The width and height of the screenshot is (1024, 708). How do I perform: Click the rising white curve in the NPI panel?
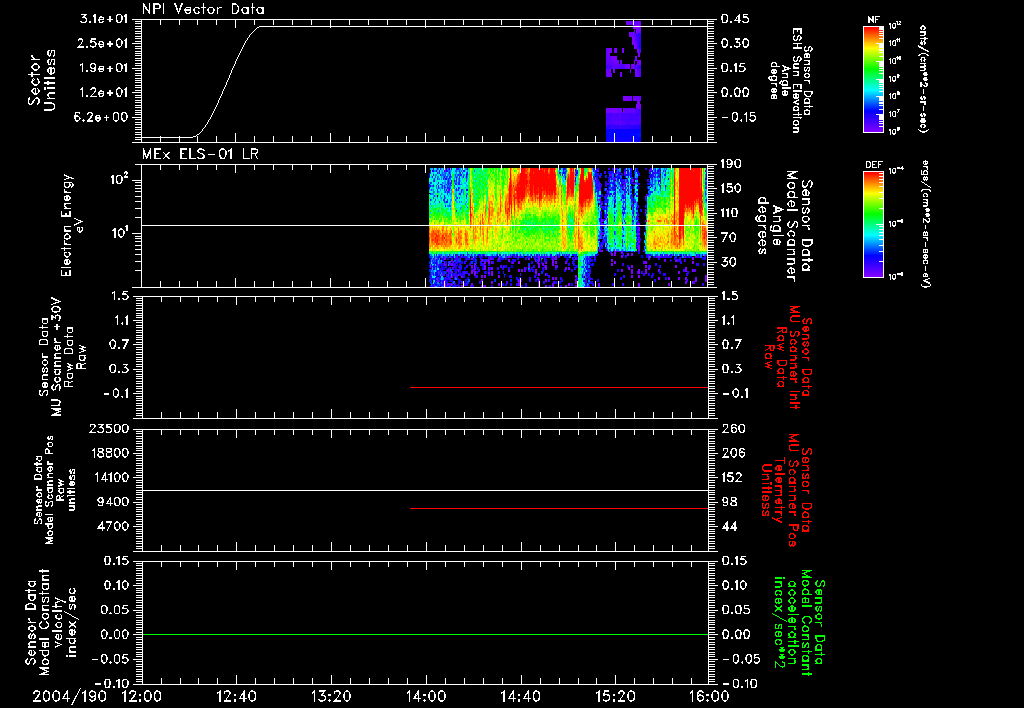pos(227,82)
